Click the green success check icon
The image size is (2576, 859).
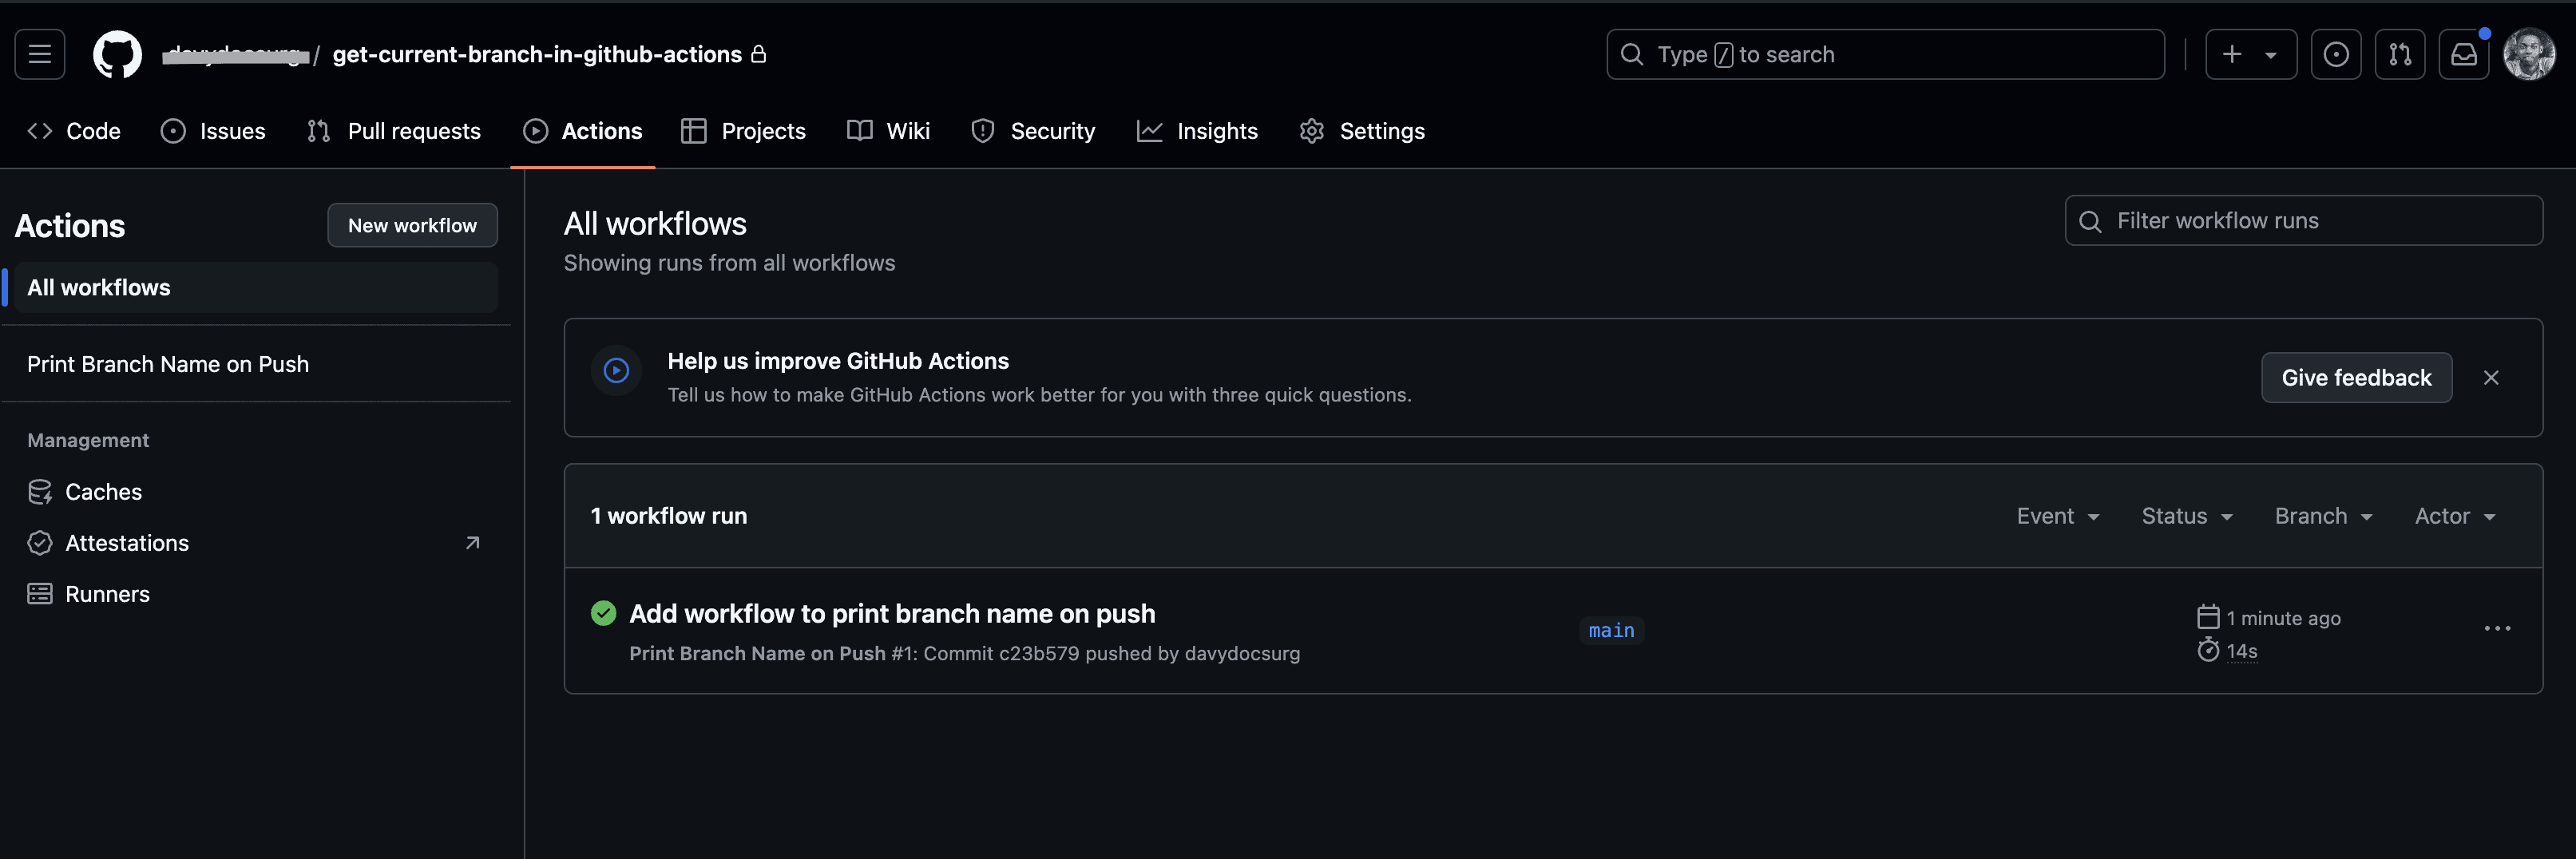pyautogui.click(x=604, y=613)
